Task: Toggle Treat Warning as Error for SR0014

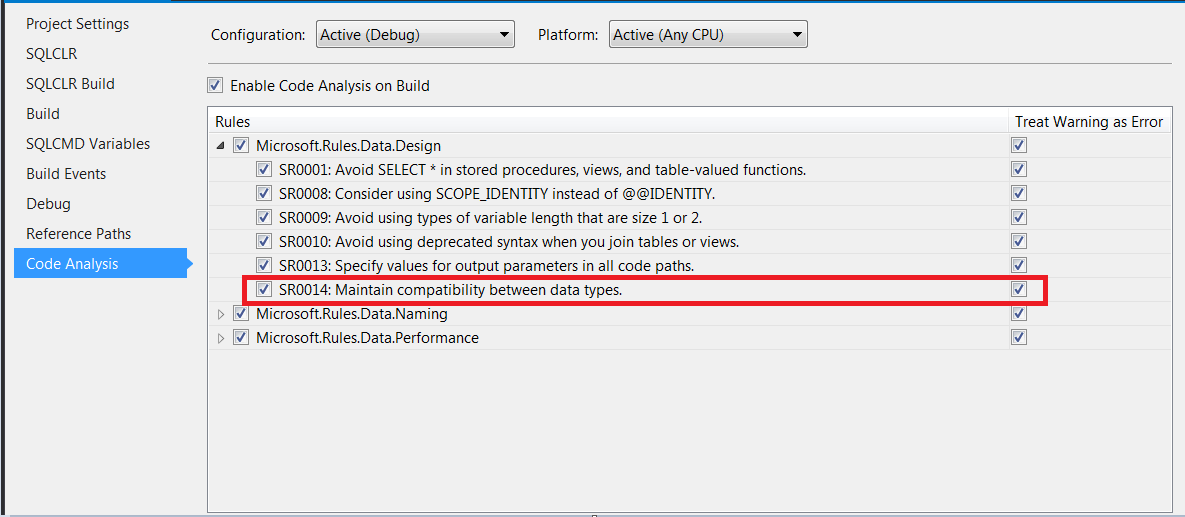Action: coord(1019,289)
